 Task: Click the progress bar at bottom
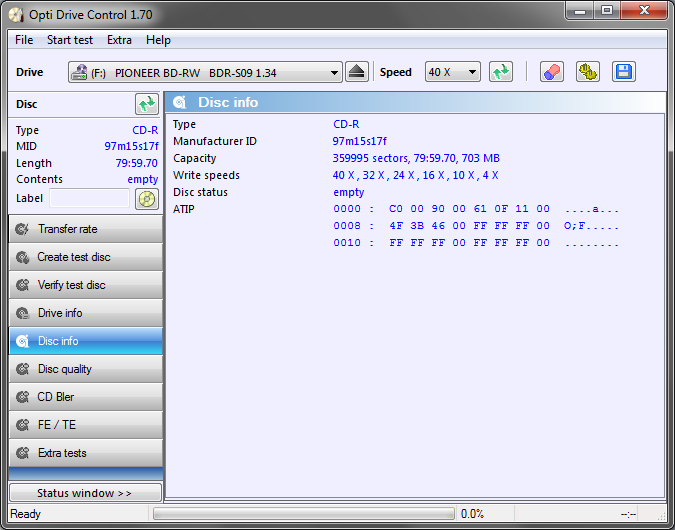click(304, 514)
